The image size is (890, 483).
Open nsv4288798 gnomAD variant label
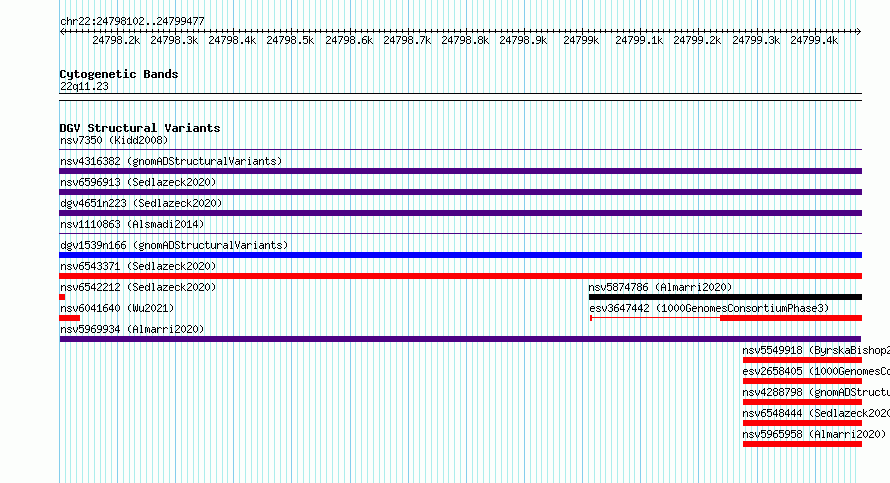tap(816, 392)
